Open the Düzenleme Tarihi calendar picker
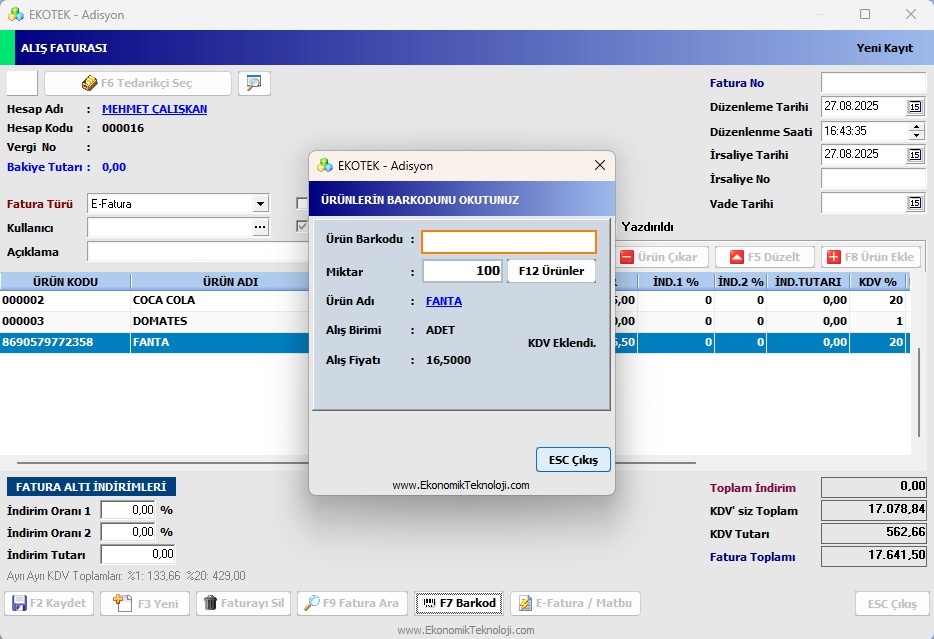Screen dimensions: 934x639 click(915, 107)
